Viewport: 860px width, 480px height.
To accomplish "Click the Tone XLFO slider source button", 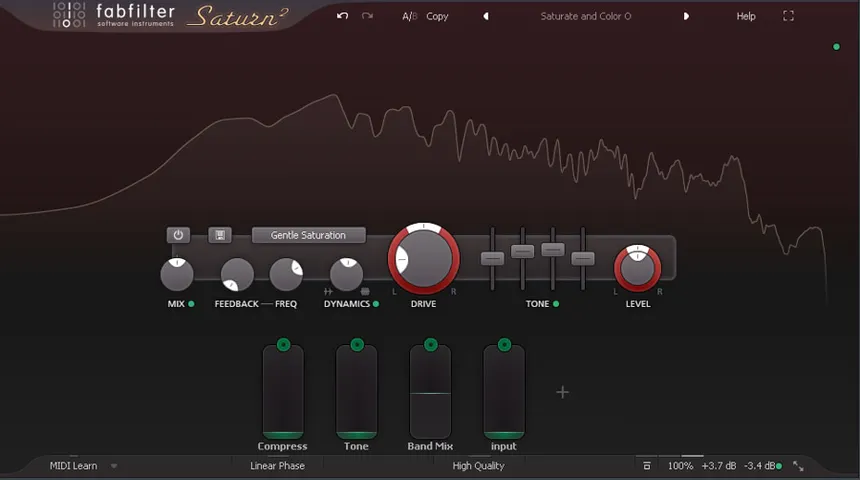I will (x=357, y=345).
